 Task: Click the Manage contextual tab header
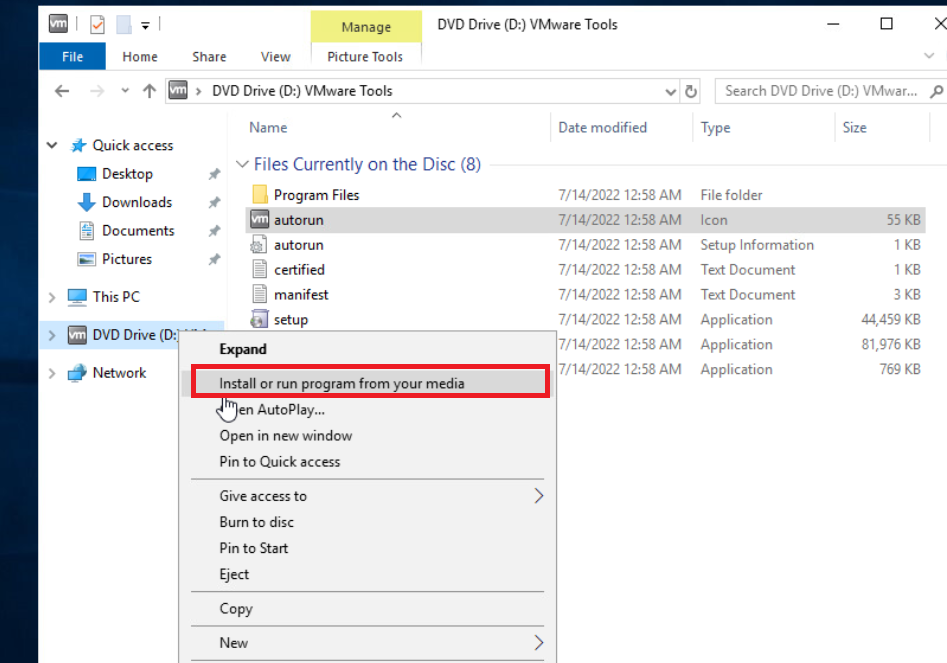pyautogui.click(x=366, y=27)
